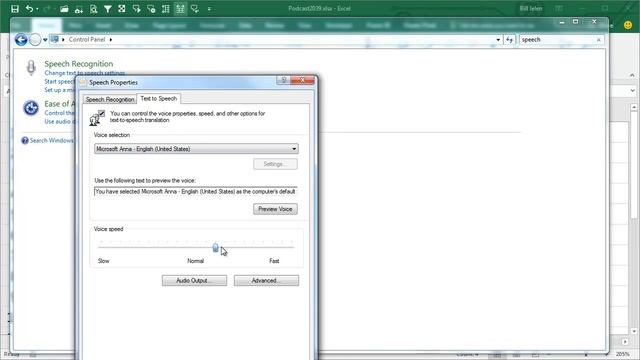This screenshot has width=640, height=360.
Task: Close the Speech Properties dialog
Action: [302, 80]
